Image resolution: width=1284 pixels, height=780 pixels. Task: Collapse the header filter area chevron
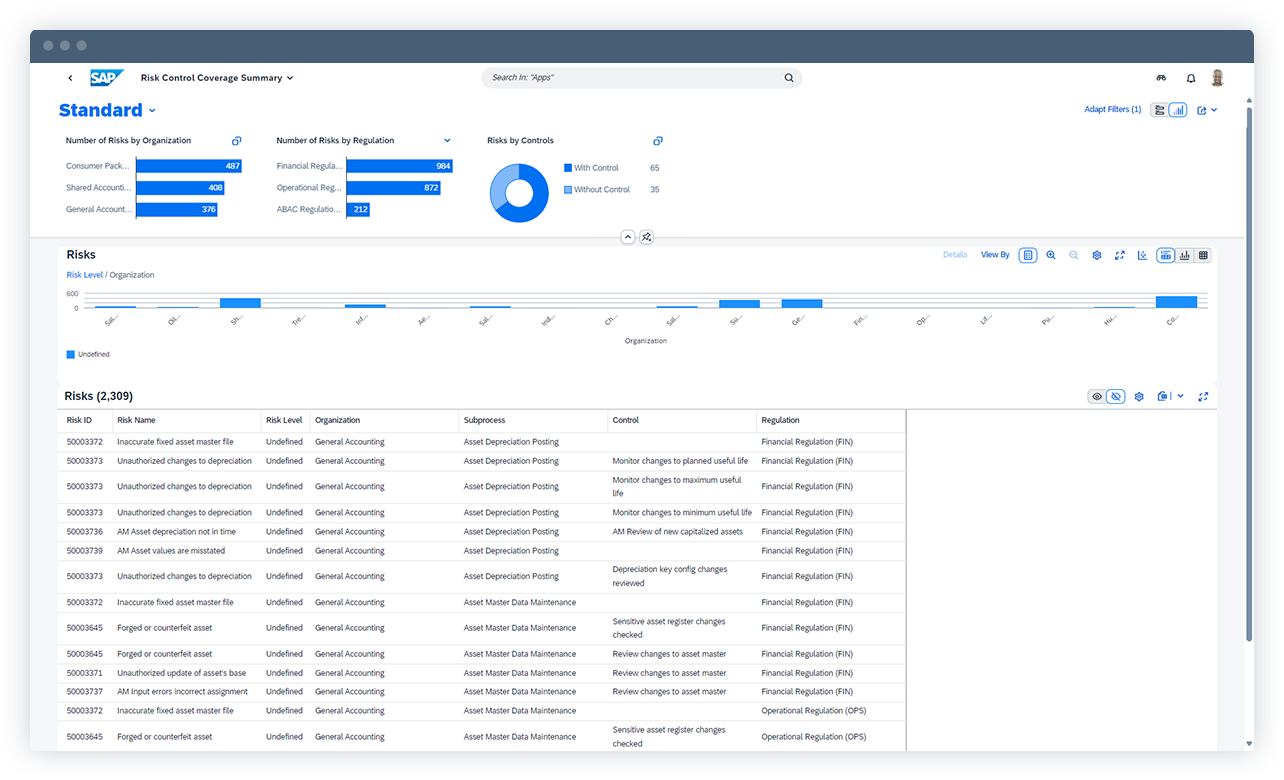click(x=628, y=237)
